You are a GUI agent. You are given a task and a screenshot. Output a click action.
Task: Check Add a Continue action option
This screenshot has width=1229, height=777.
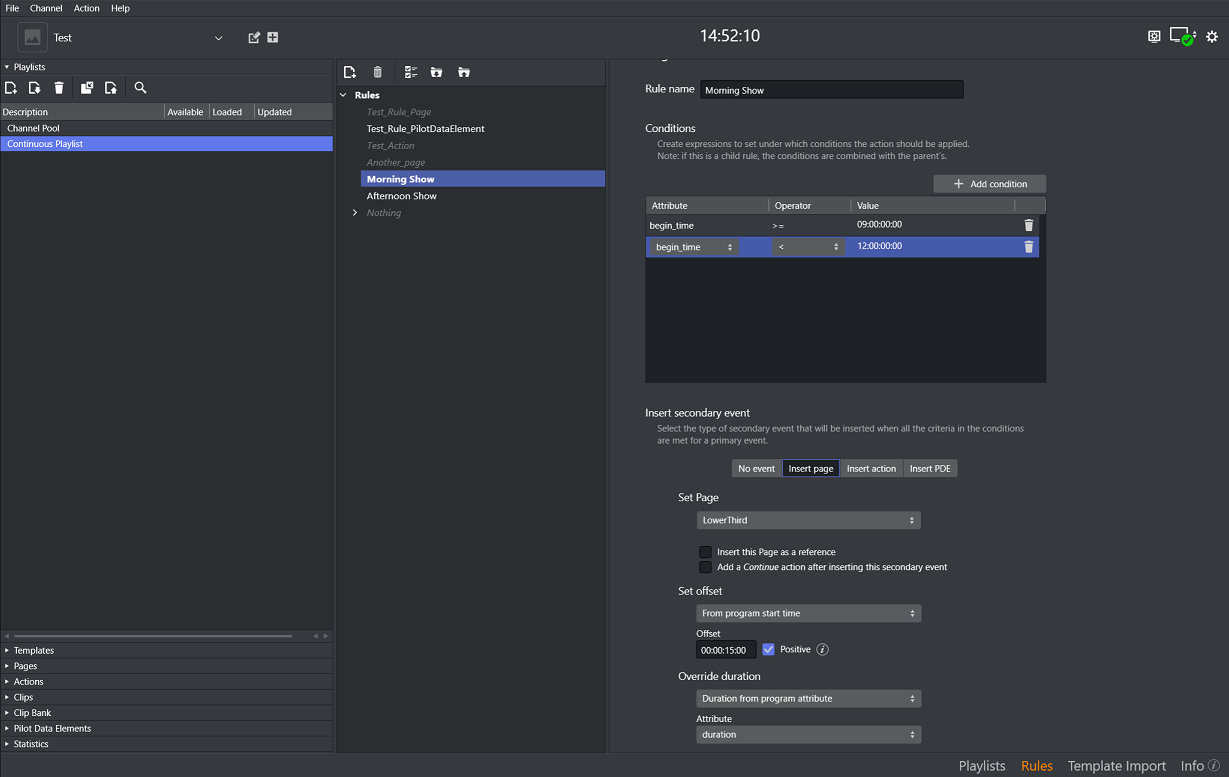(705, 567)
